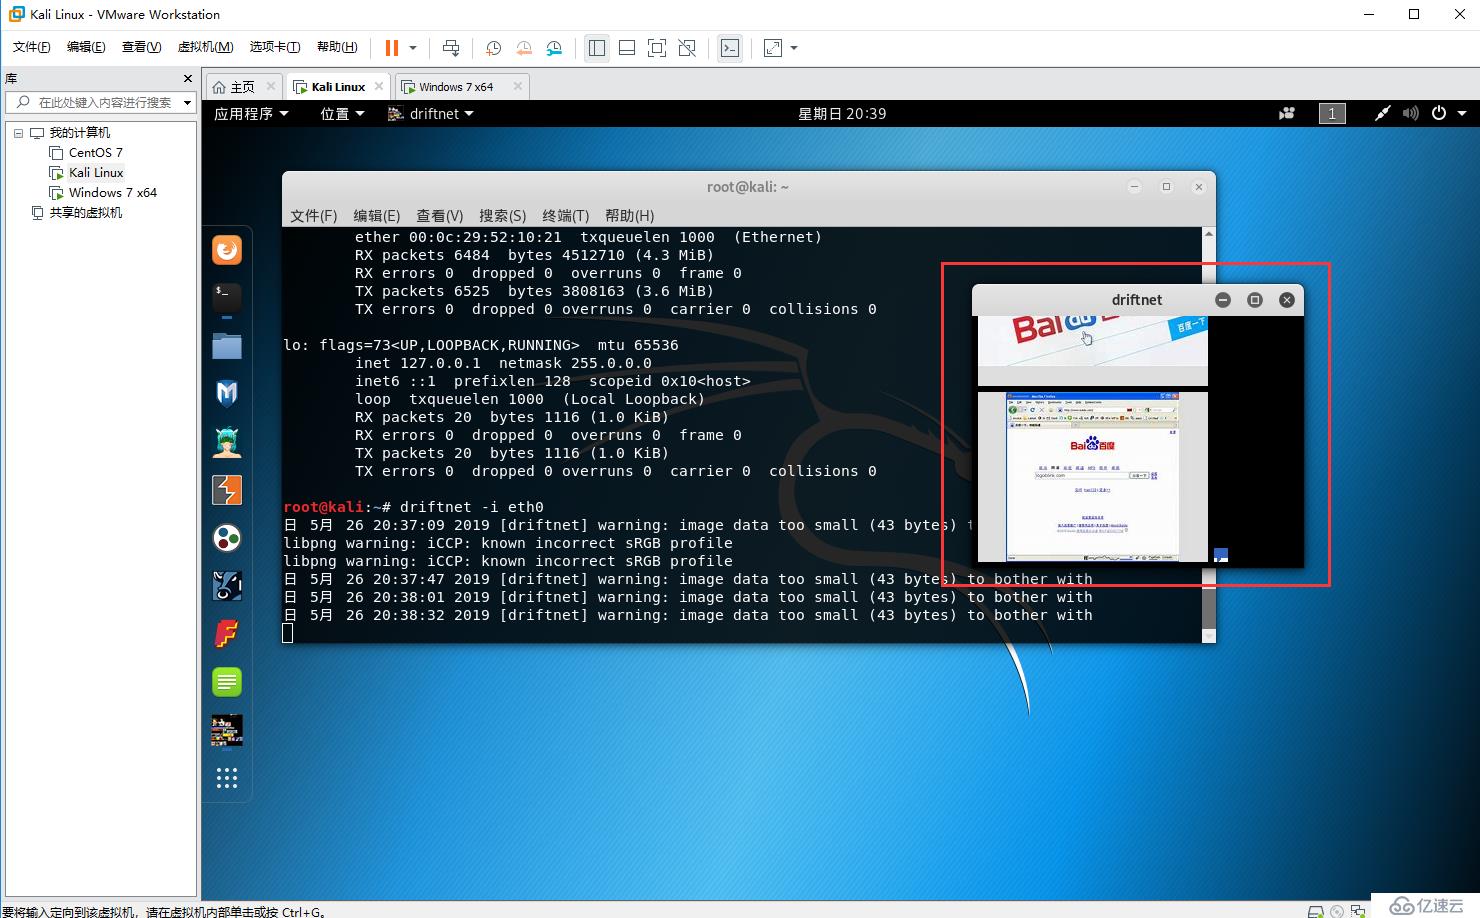
Task: Open the 位置 menu in Kali
Action: (342, 114)
